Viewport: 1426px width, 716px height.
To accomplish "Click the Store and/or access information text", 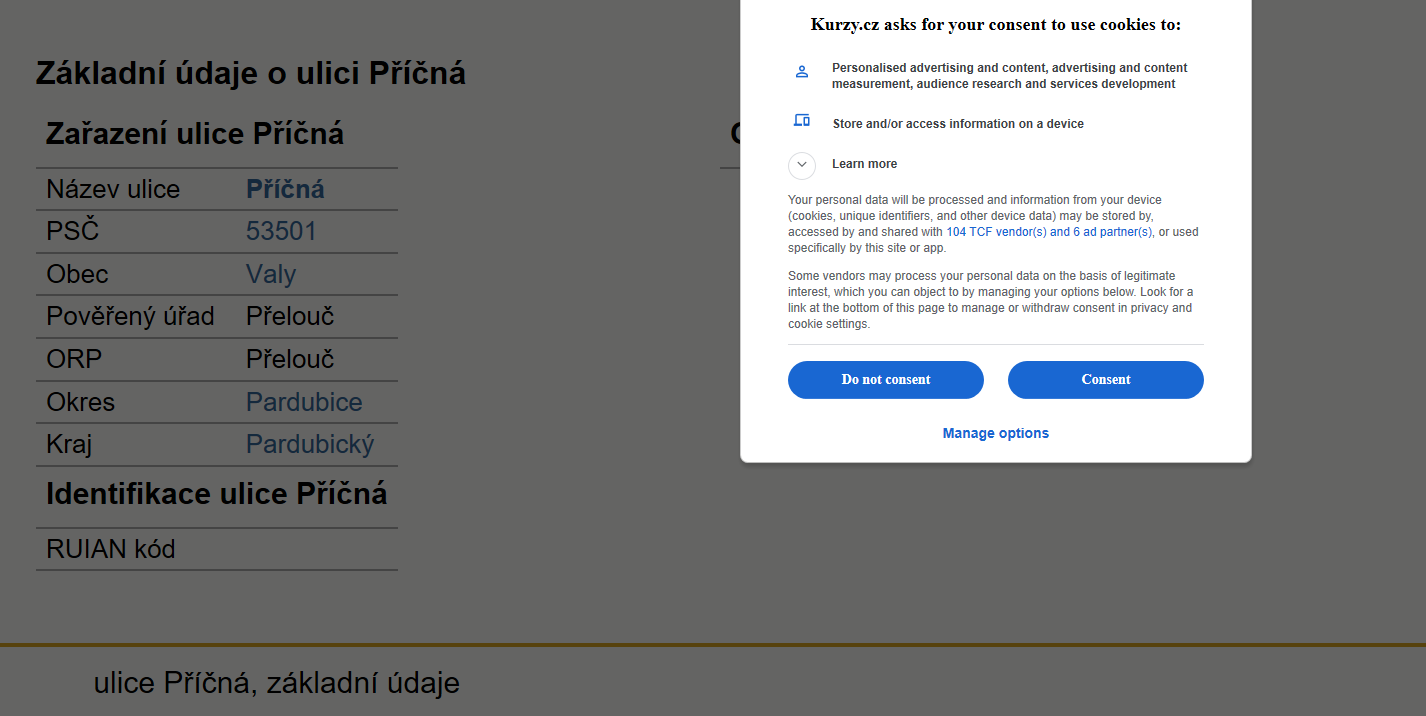I will click(958, 124).
